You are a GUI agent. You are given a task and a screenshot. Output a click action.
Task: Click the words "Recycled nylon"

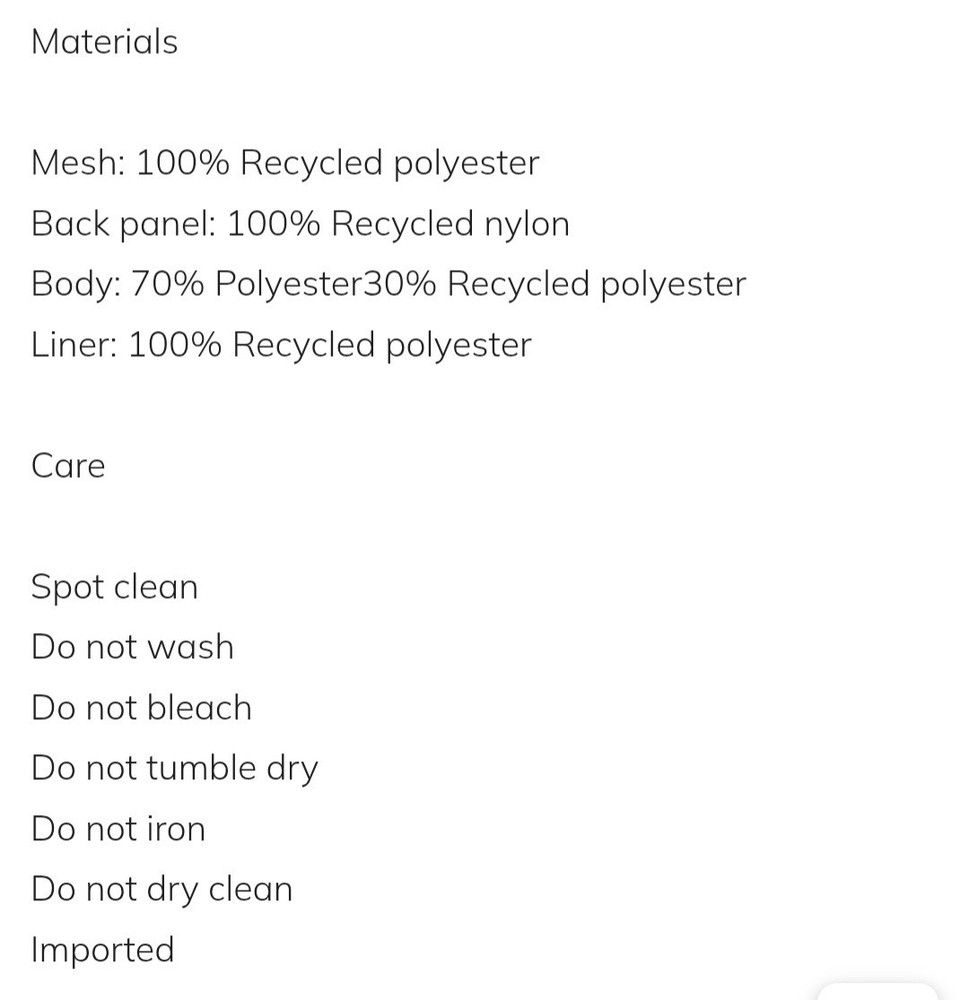(450, 224)
